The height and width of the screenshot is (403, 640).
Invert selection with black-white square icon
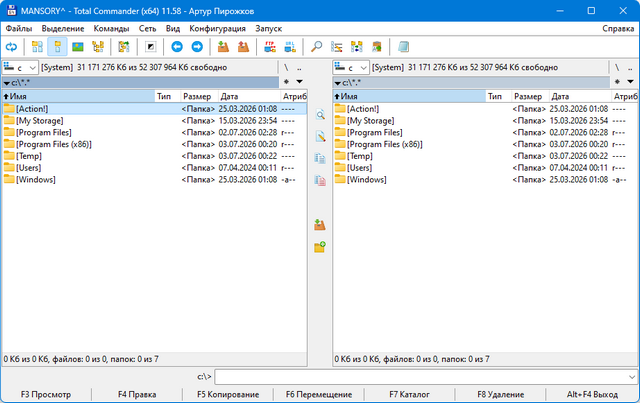pyautogui.click(x=151, y=47)
